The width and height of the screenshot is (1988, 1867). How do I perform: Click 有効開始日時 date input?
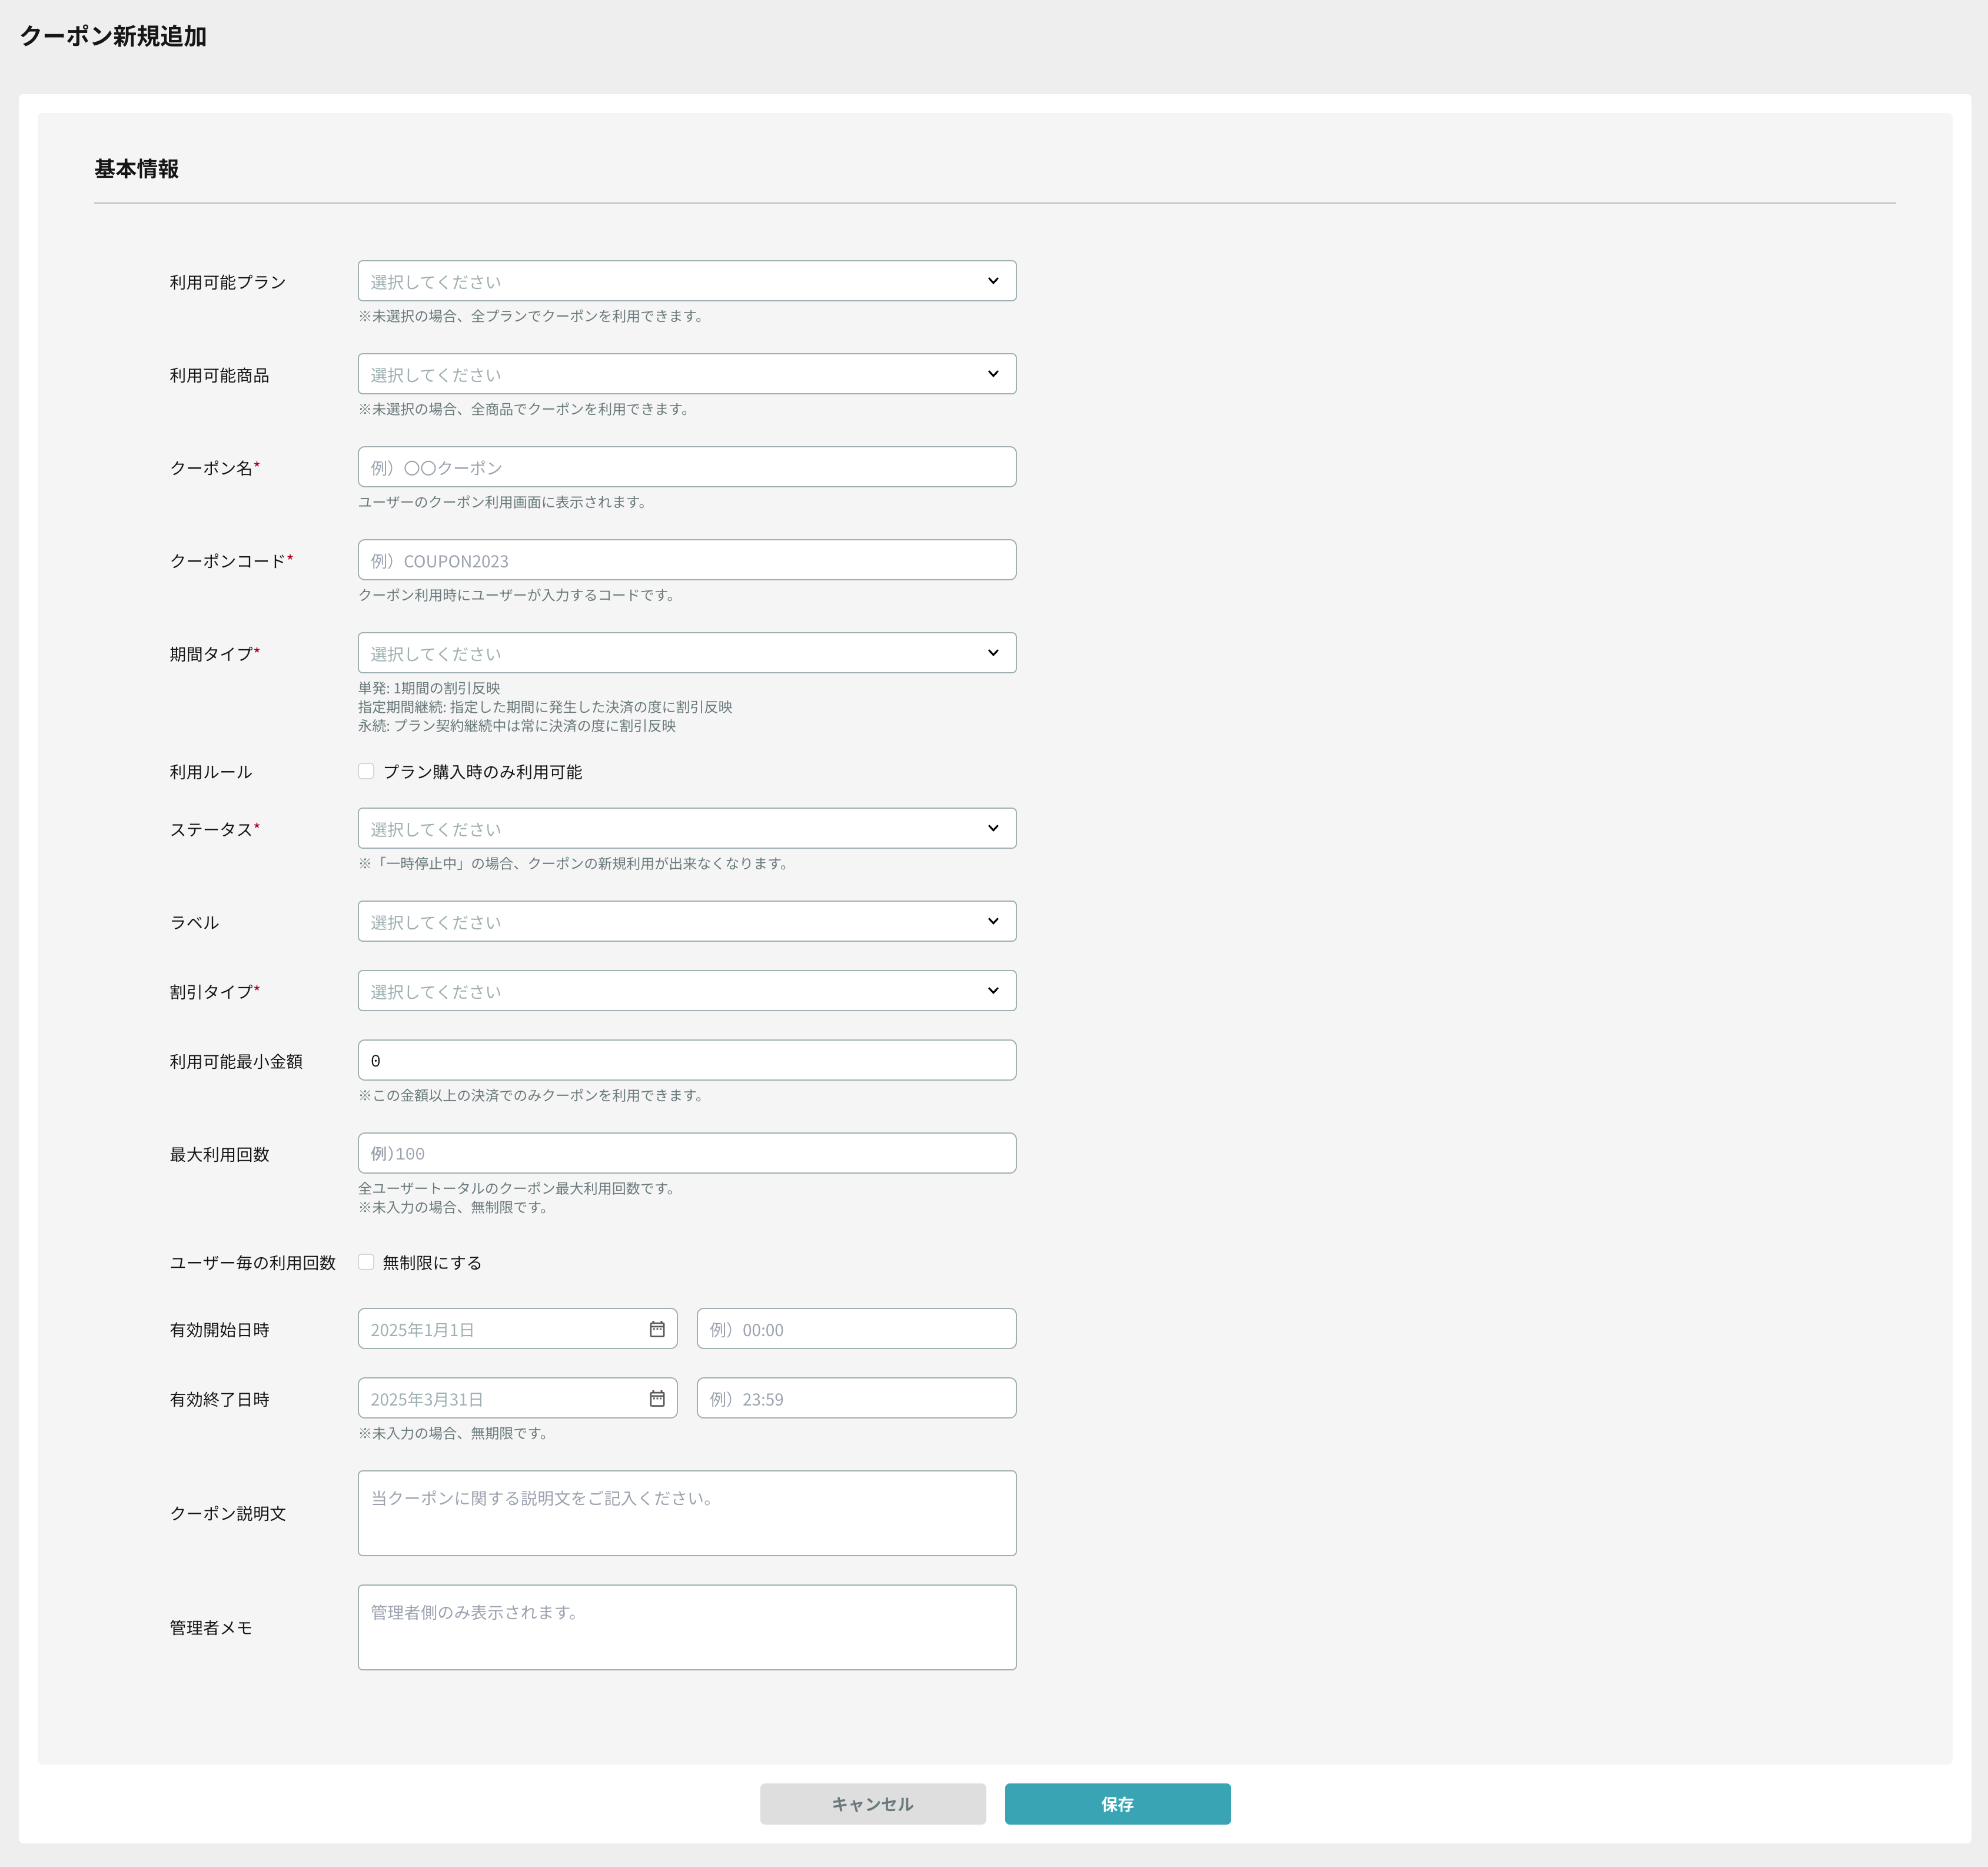(x=518, y=1329)
